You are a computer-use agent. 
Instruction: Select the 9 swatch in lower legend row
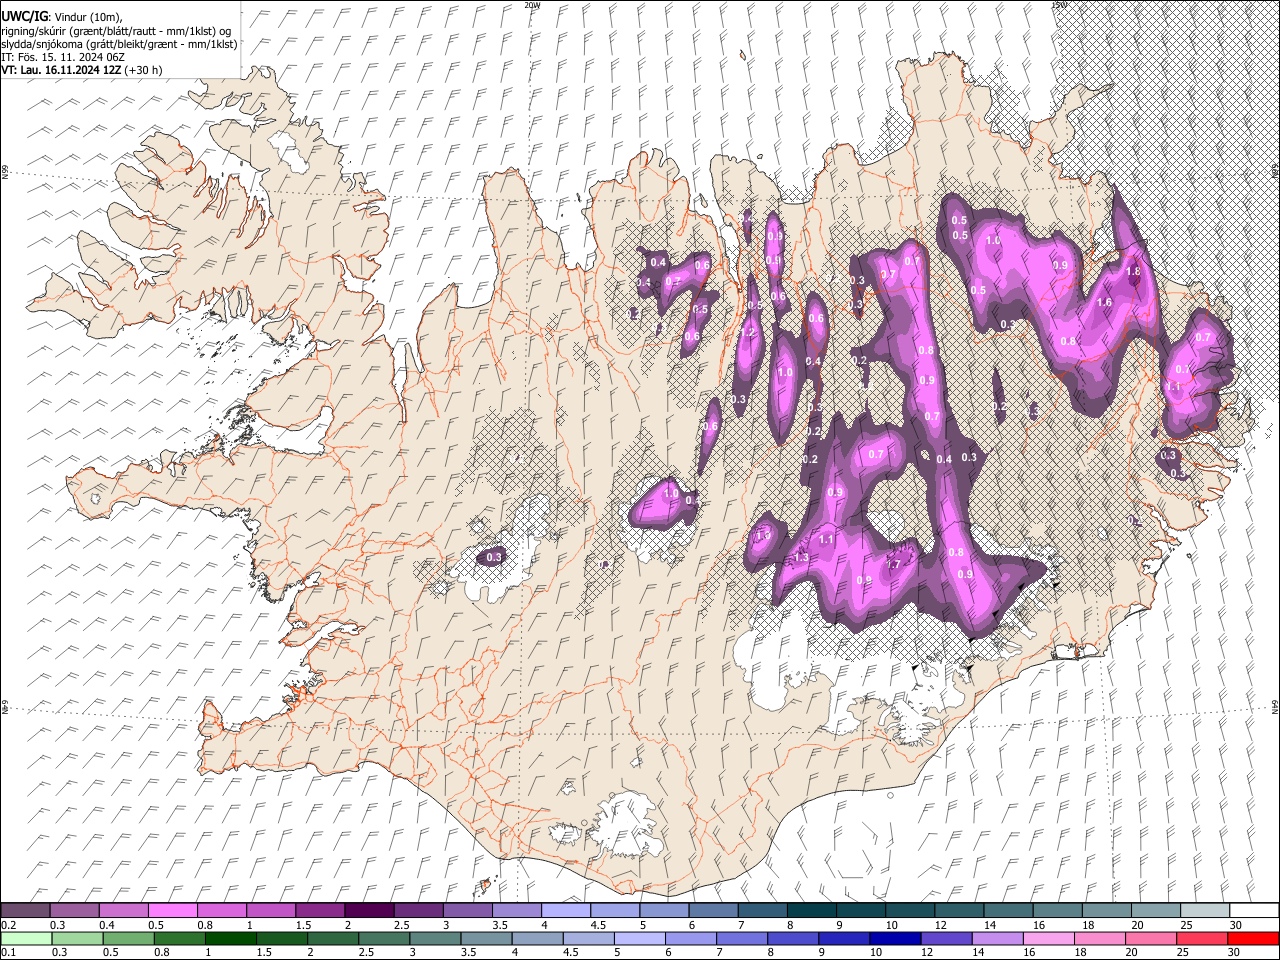pos(844,938)
